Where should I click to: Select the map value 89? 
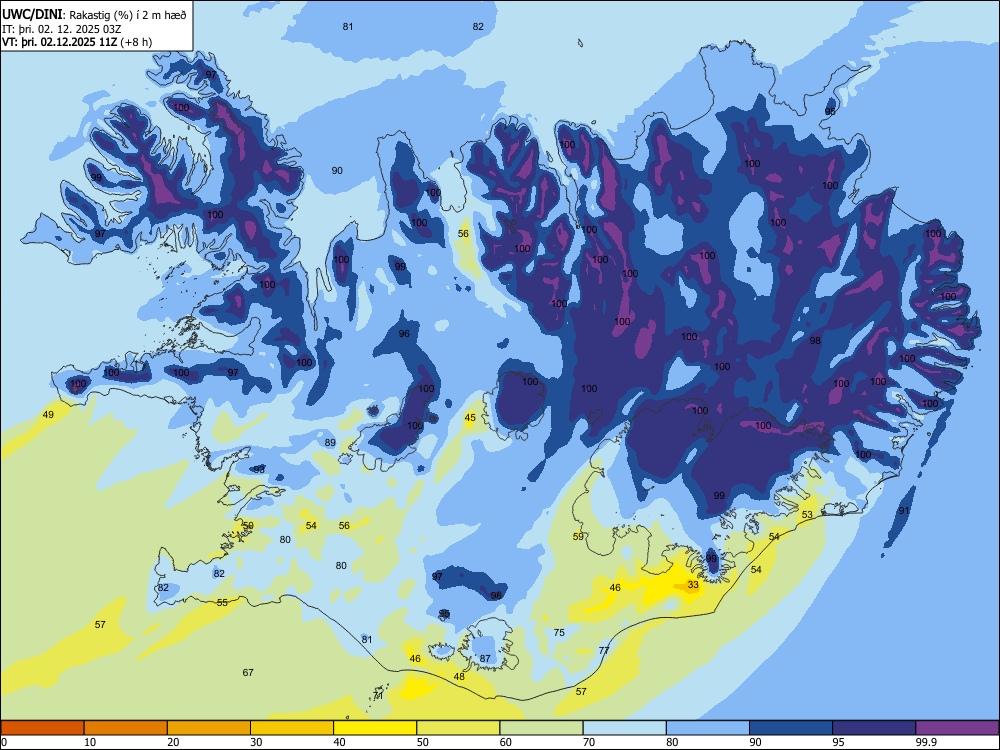click(330, 443)
